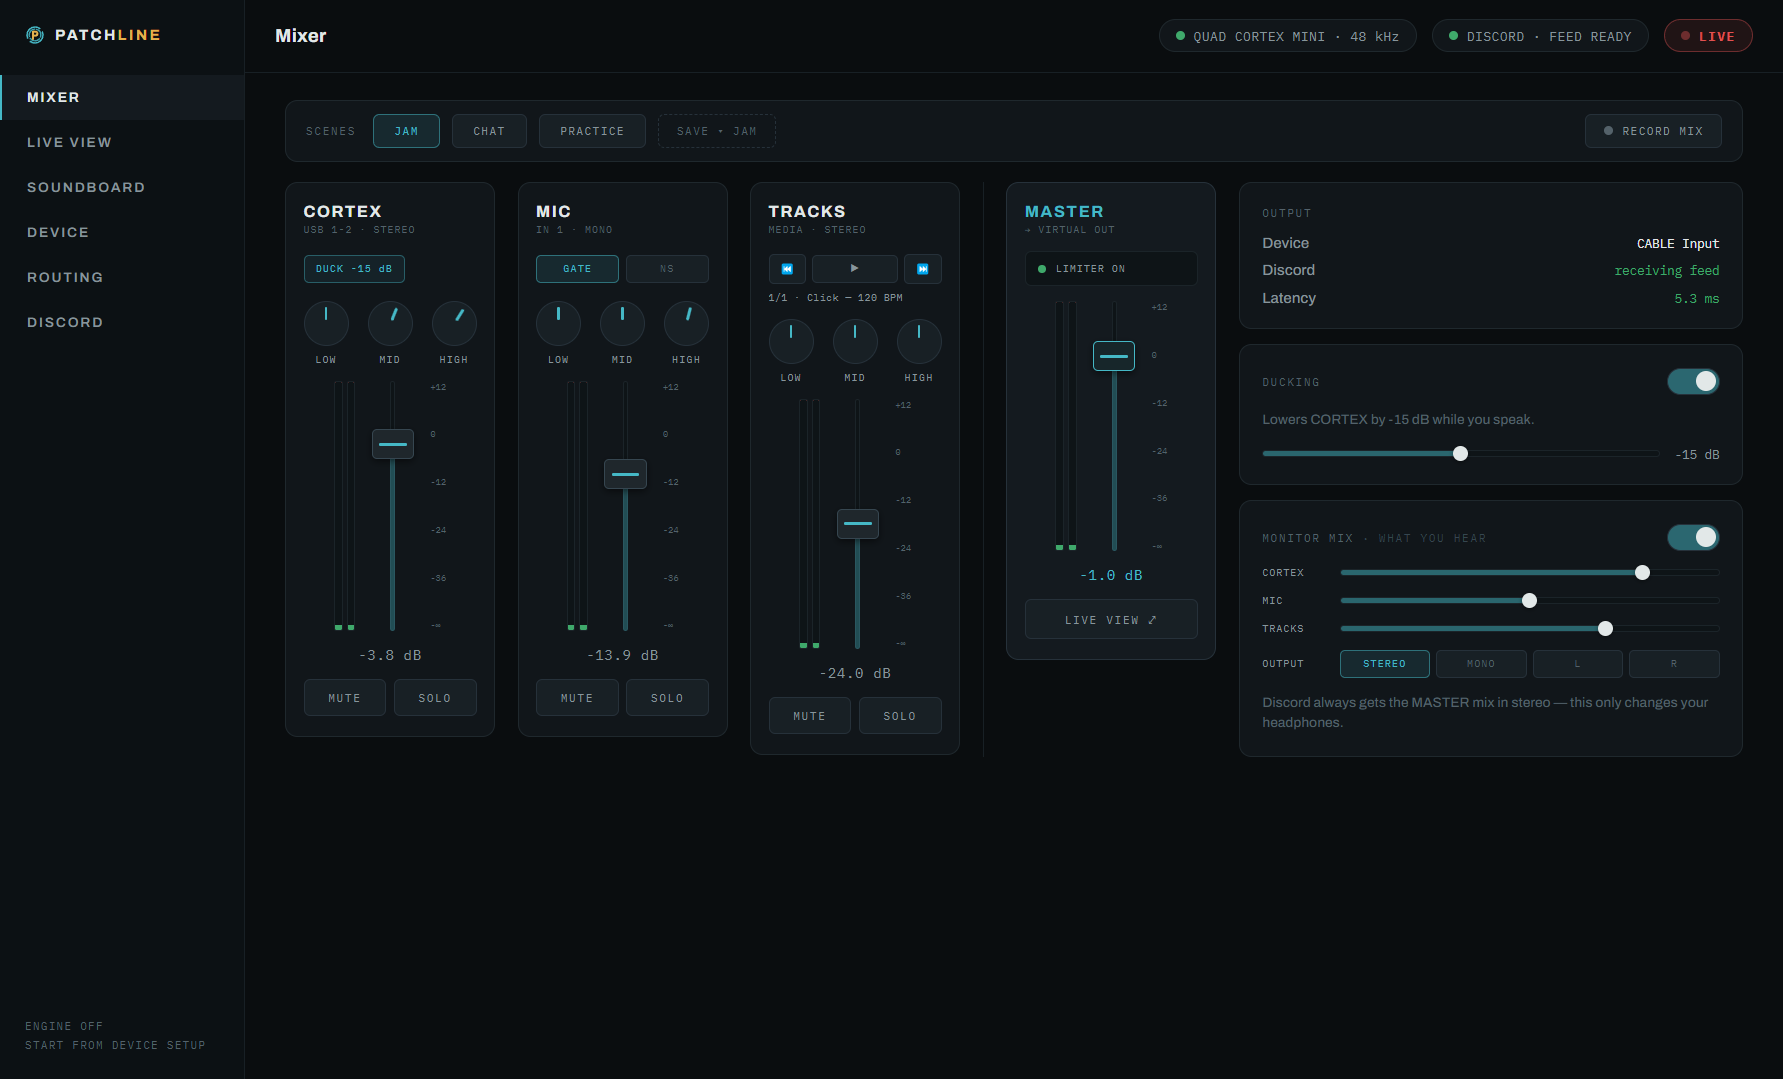Click the red LIVE status button

tap(1708, 36)
